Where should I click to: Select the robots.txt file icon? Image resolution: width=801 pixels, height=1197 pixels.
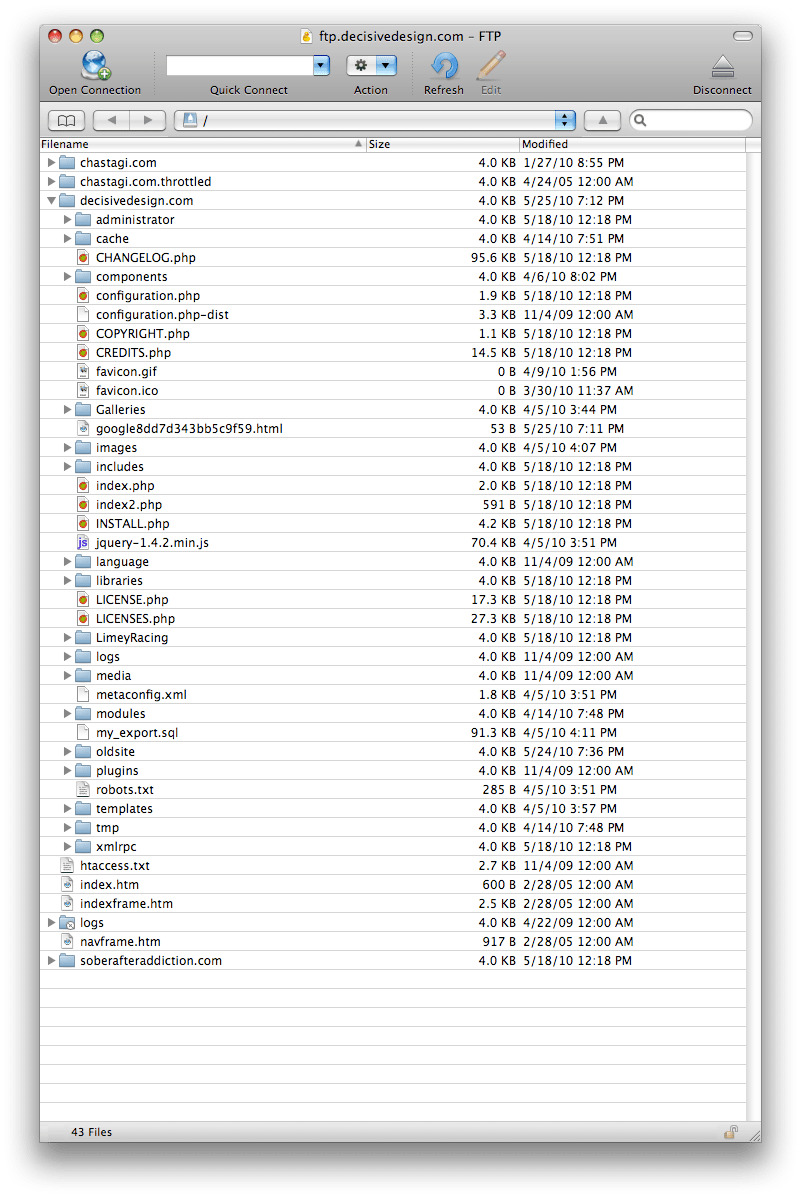pos(83,789)
